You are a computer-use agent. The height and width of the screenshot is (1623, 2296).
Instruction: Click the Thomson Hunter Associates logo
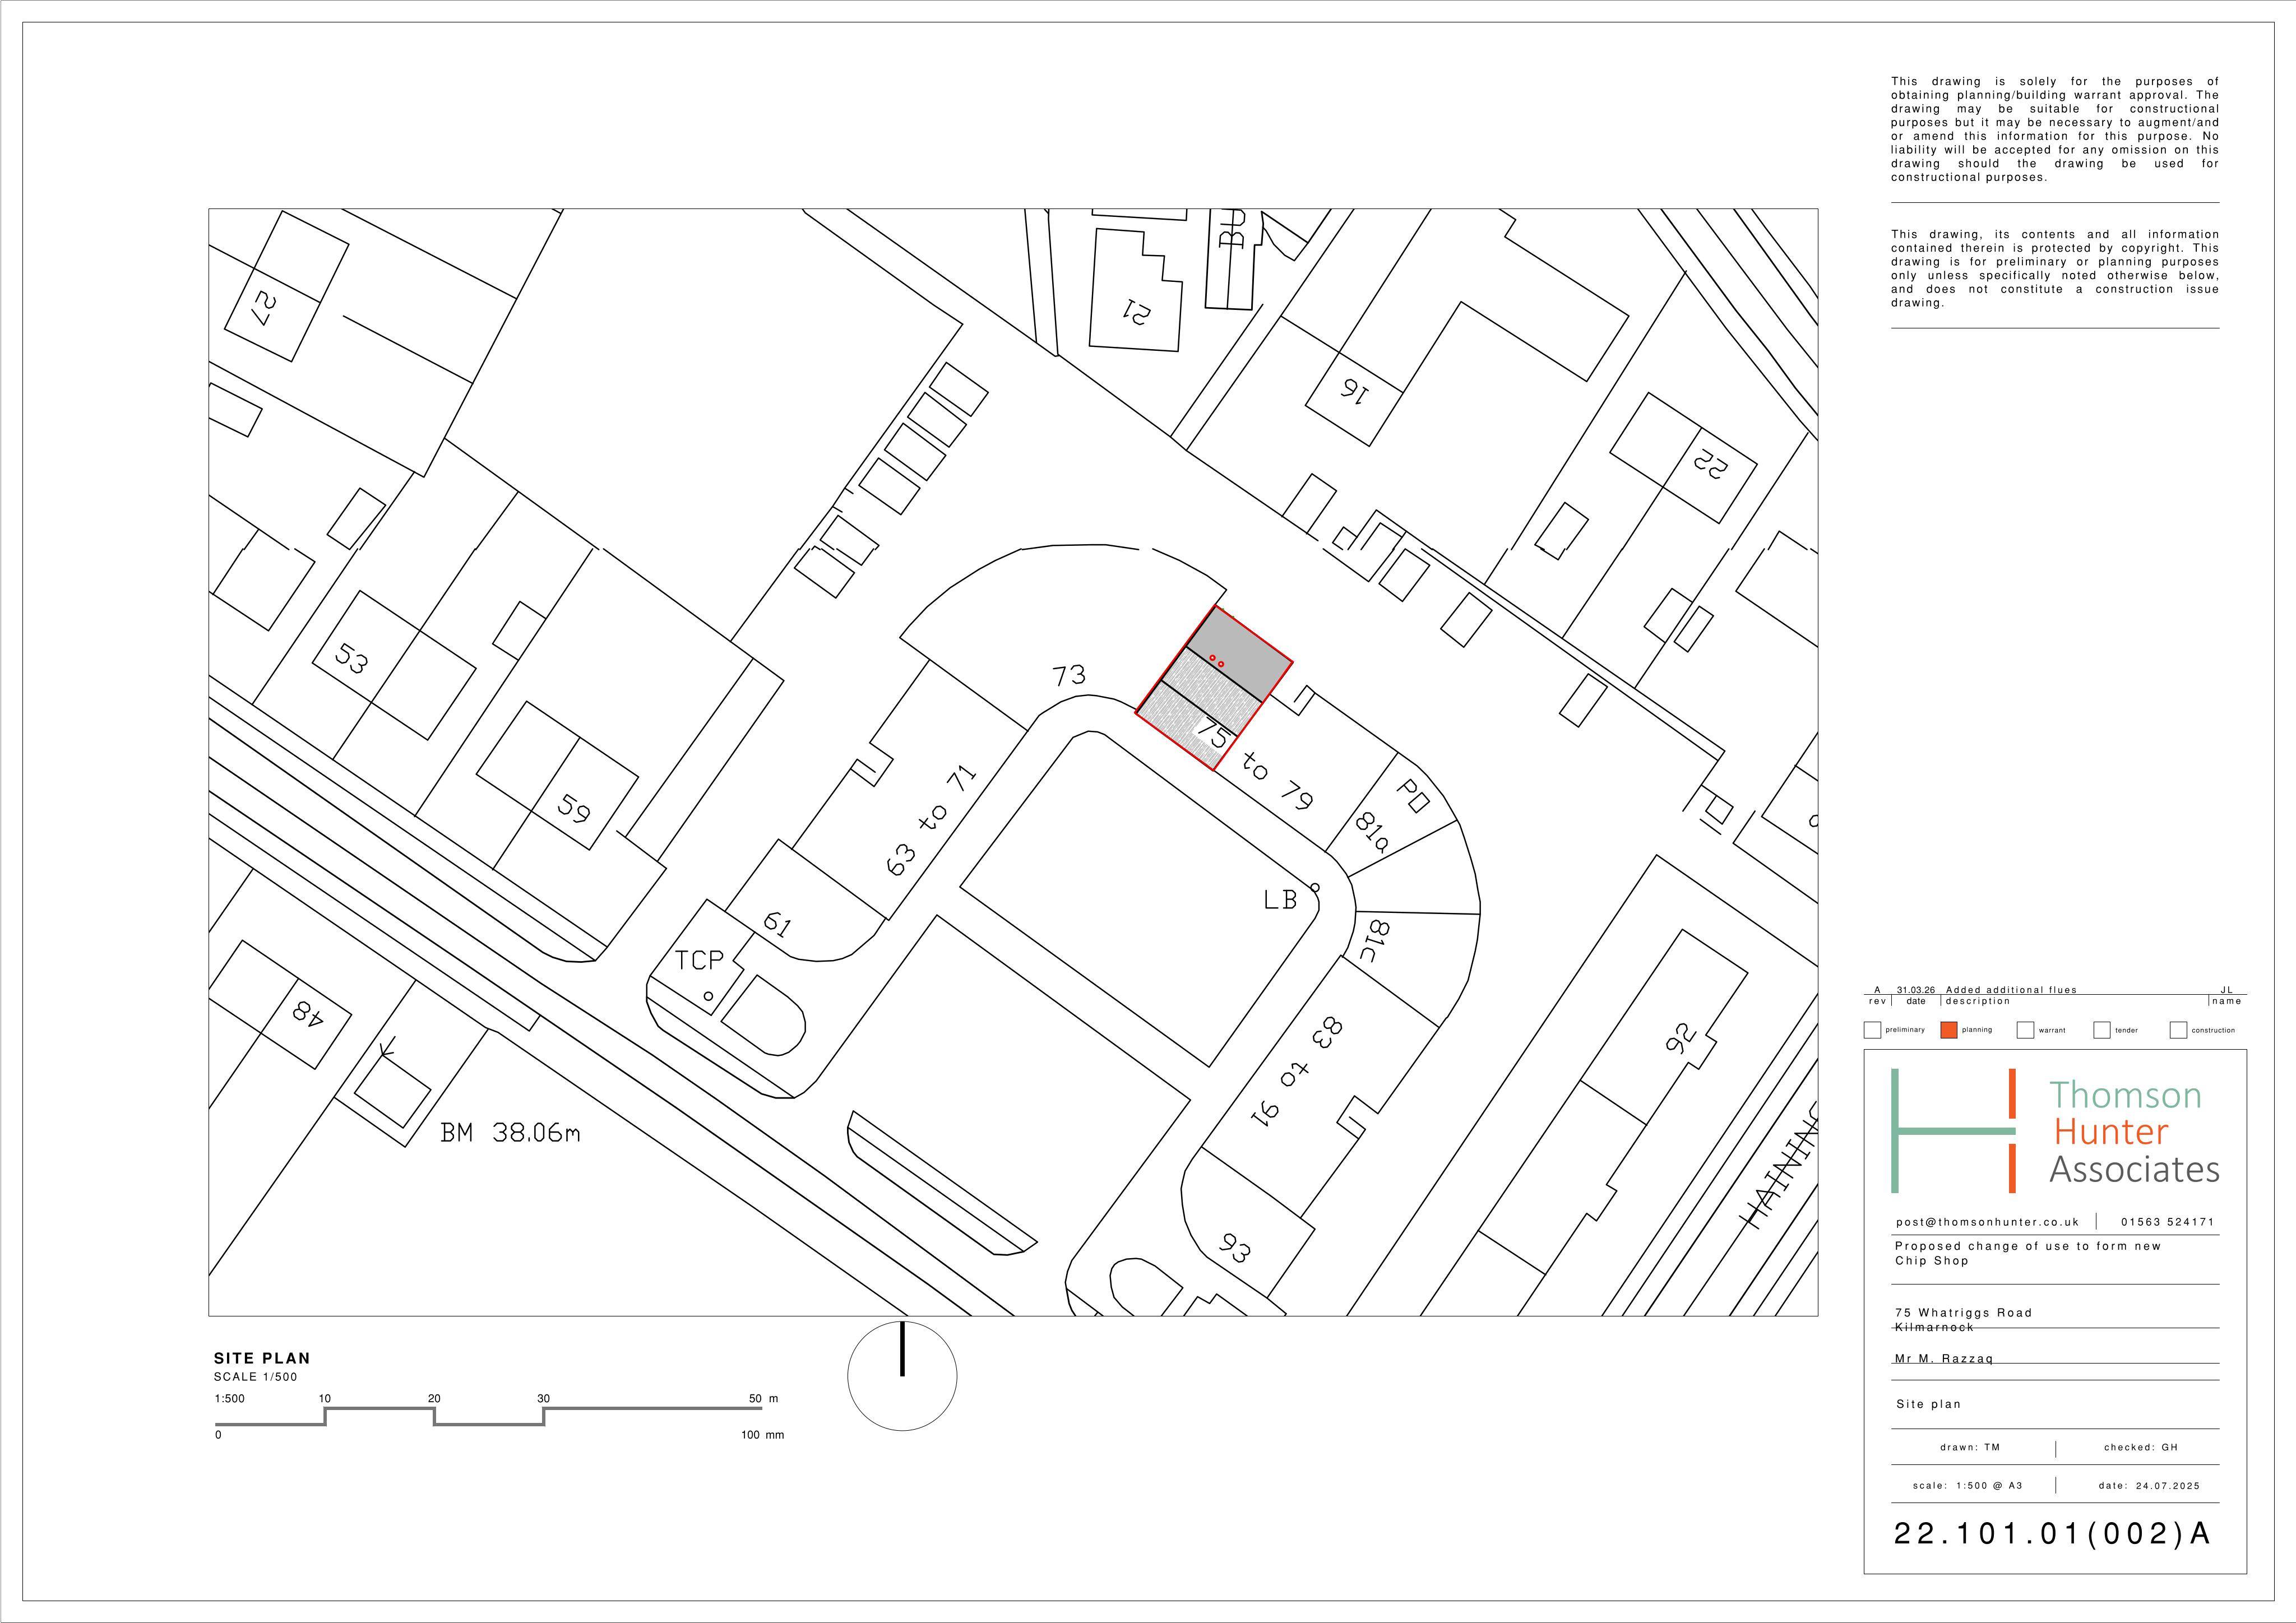click(2055, 1131)
